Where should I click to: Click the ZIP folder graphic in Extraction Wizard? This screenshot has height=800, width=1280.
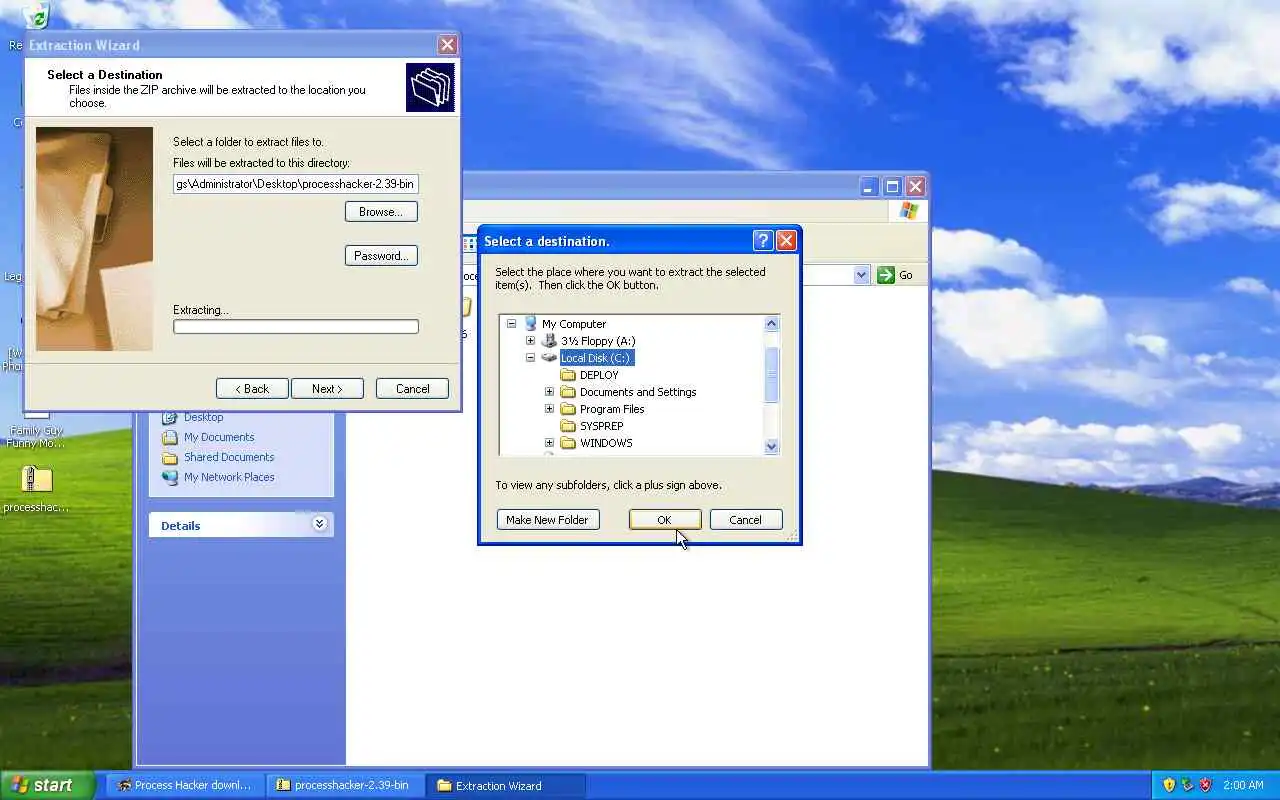pos(430,88)
